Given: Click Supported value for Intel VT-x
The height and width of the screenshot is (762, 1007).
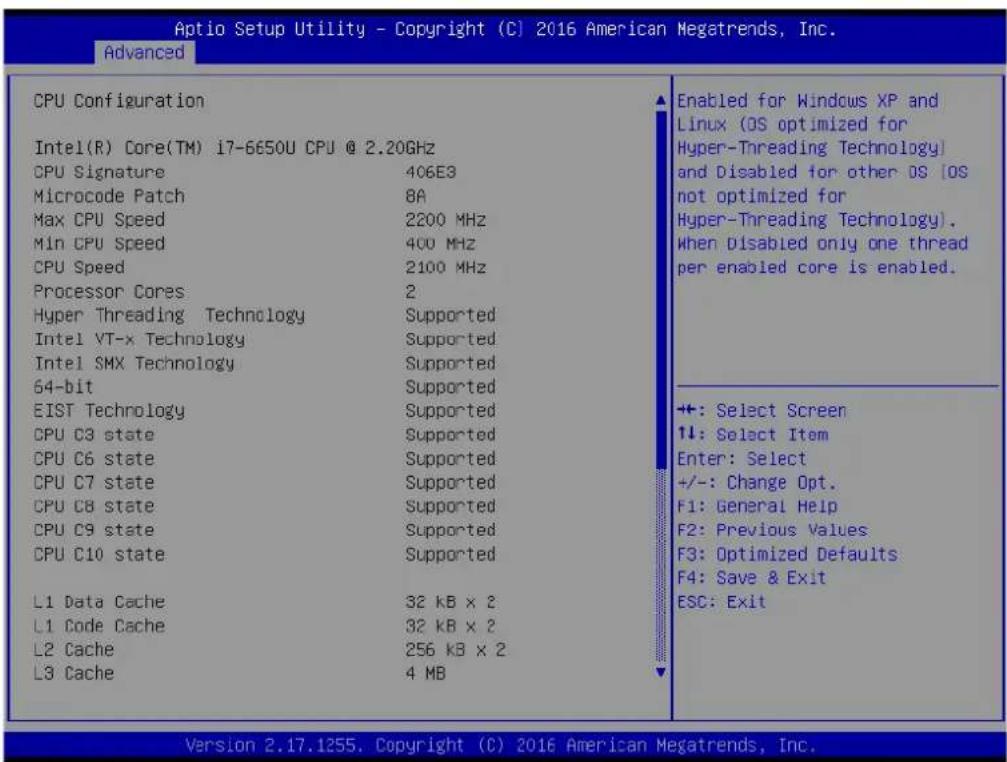Looking at the screenshot, I should click(450, 339).
